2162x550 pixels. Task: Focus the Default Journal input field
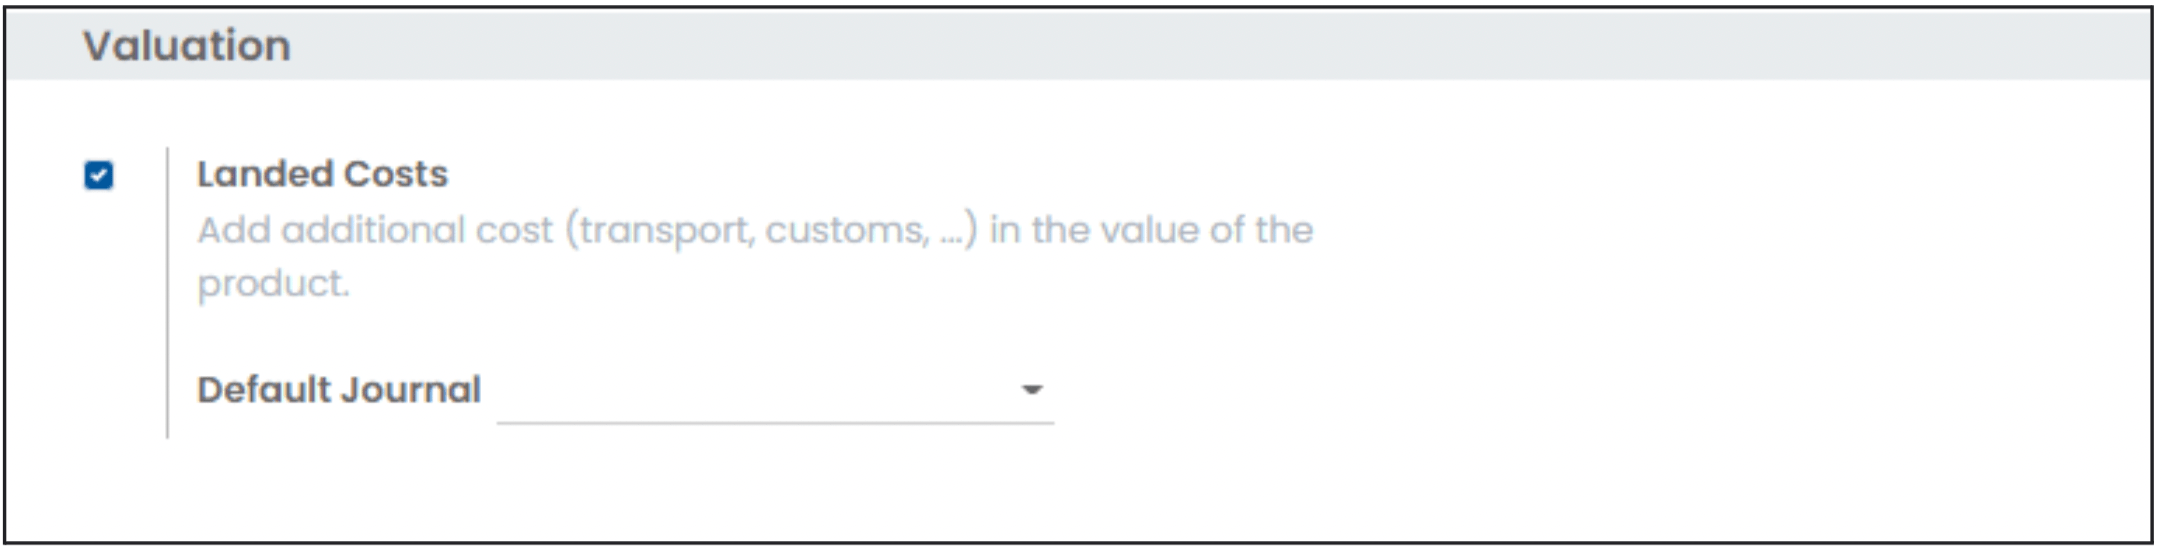[x=775, y=391]
